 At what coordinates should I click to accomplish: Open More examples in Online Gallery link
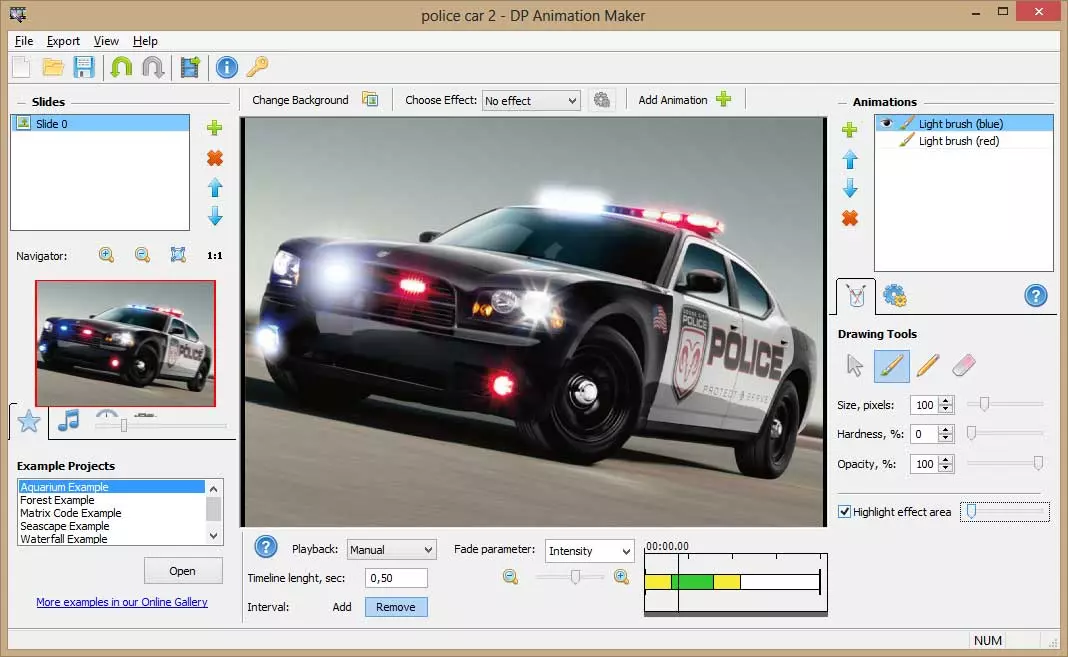[x=122, y=602]
